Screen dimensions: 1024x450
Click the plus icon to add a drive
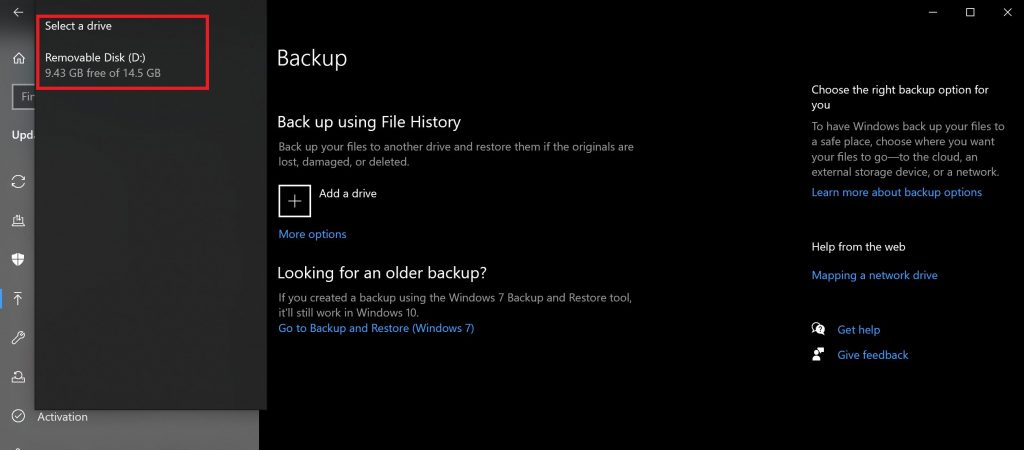(294, 200)
